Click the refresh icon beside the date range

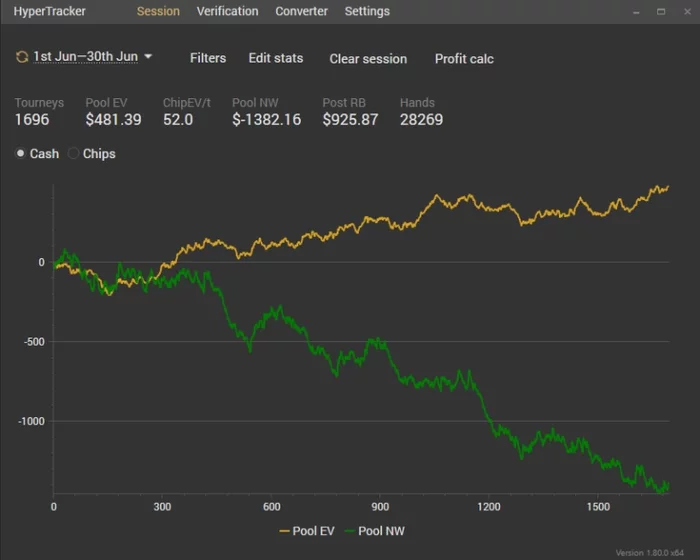(22, 57)
